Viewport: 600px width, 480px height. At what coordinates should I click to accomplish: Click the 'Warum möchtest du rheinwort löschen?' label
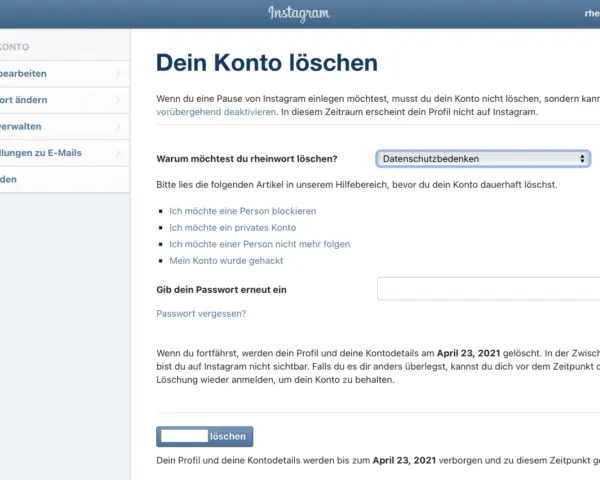tap(247, 159)
